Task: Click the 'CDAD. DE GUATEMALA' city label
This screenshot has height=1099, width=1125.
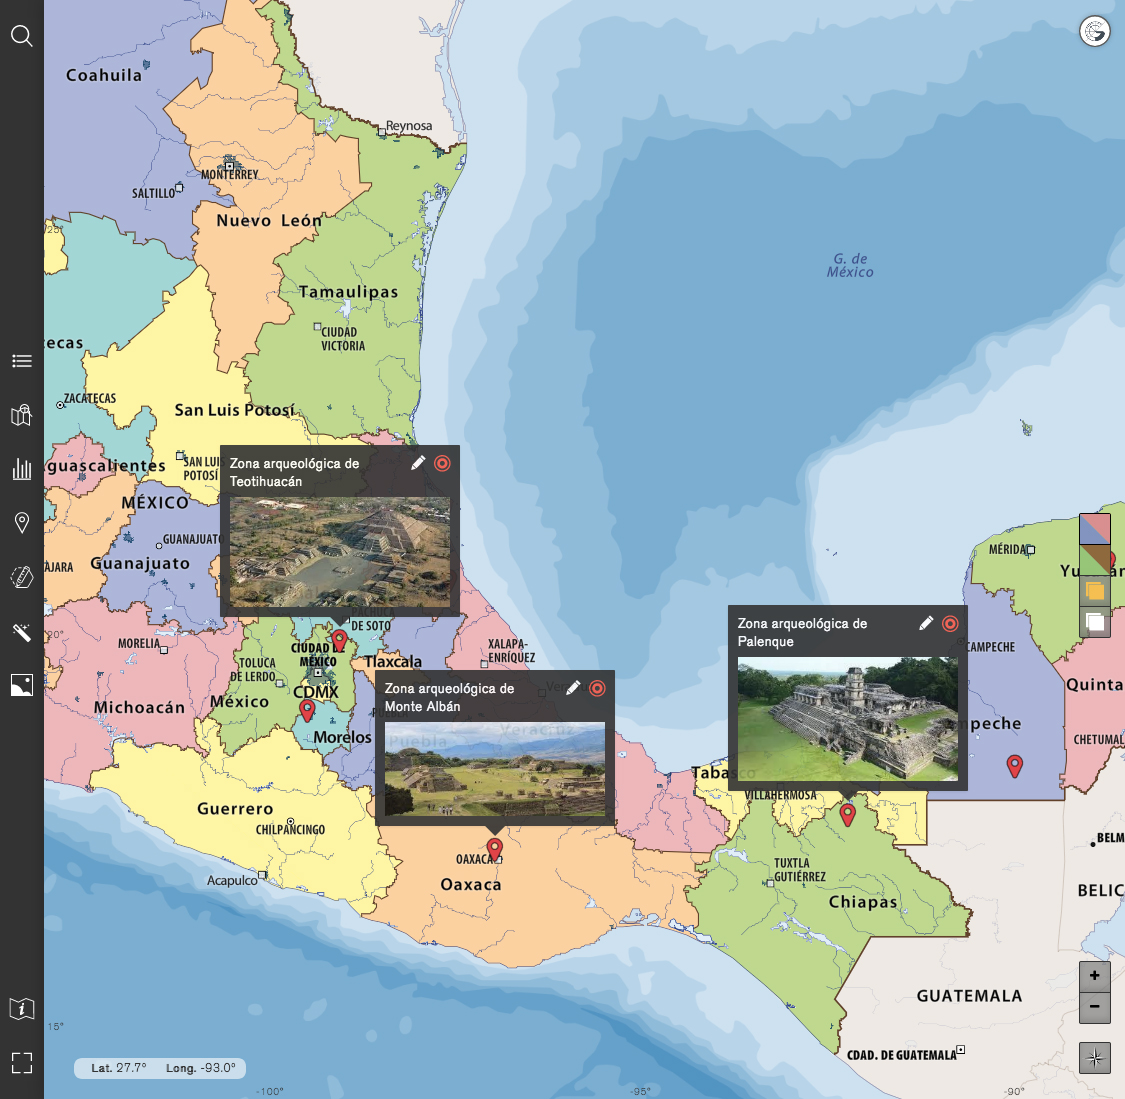Action: [x=902, y=1055]
